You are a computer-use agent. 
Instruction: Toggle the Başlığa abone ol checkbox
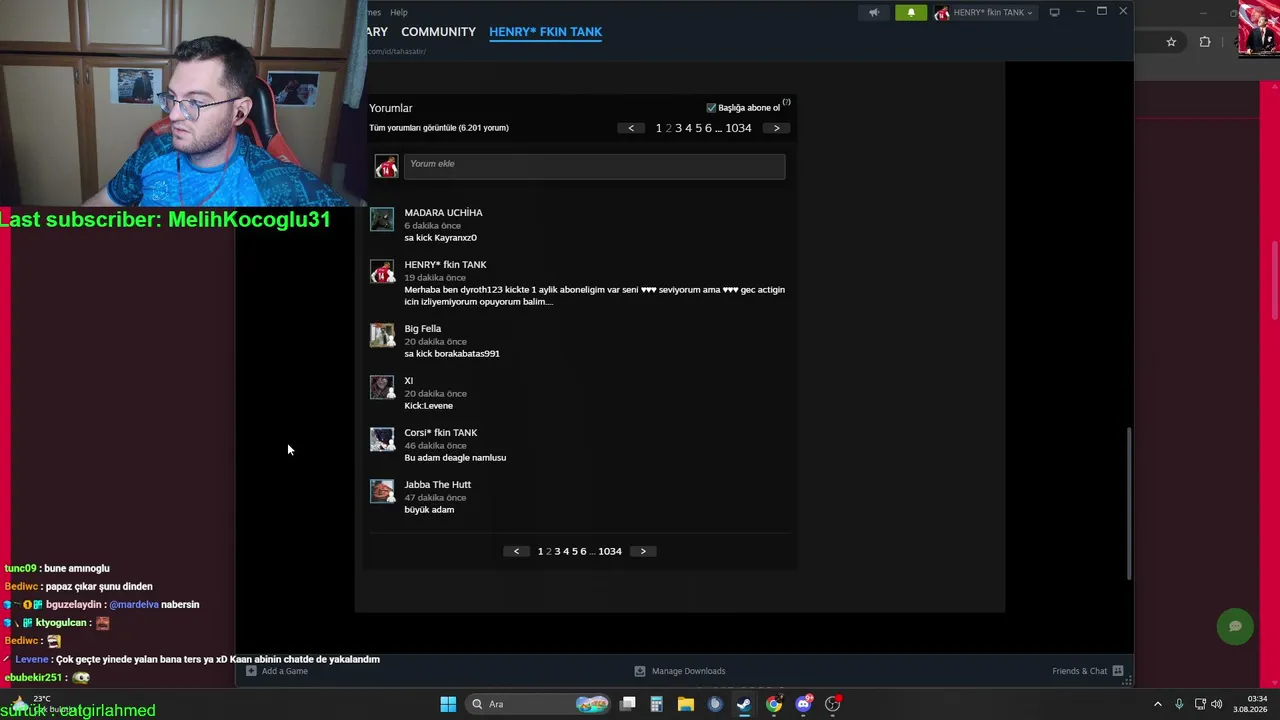pyautogui.click(x=711, y=108)
